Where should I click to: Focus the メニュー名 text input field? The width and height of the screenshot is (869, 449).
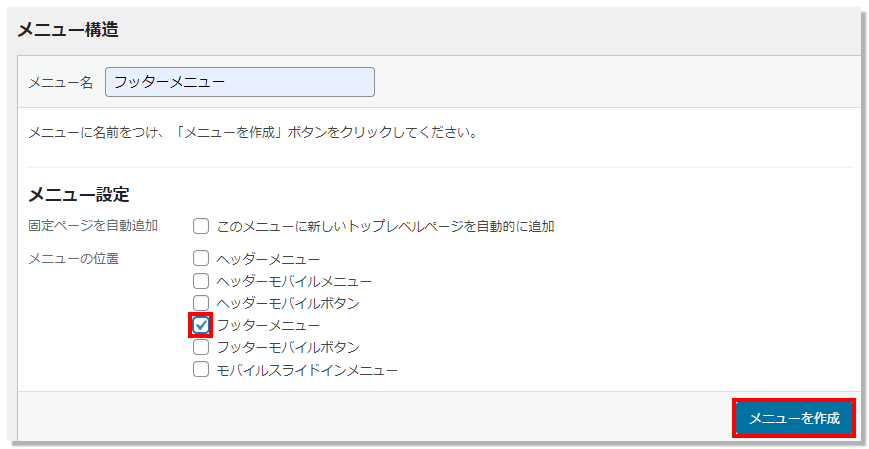coord(240,82)
